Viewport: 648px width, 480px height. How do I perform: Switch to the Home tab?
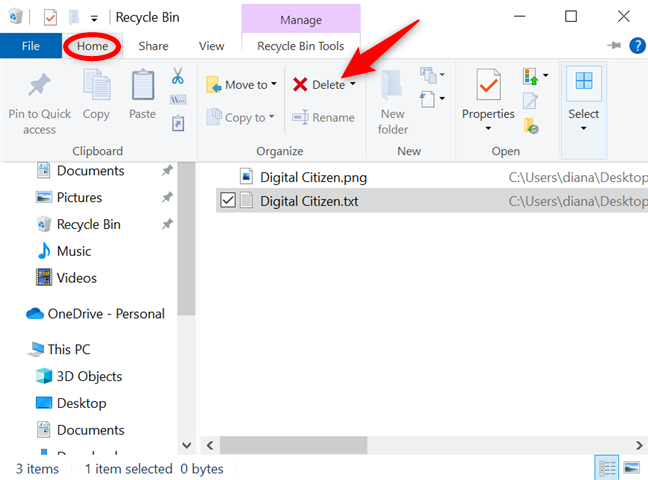pos(92,46)
